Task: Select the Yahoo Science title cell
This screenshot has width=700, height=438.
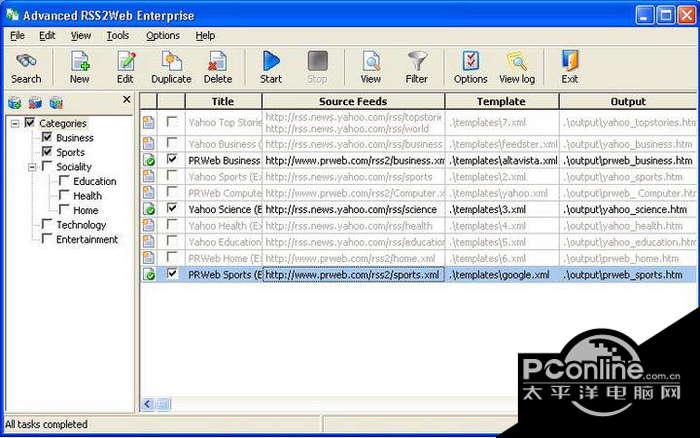Action: click(224, 209)
